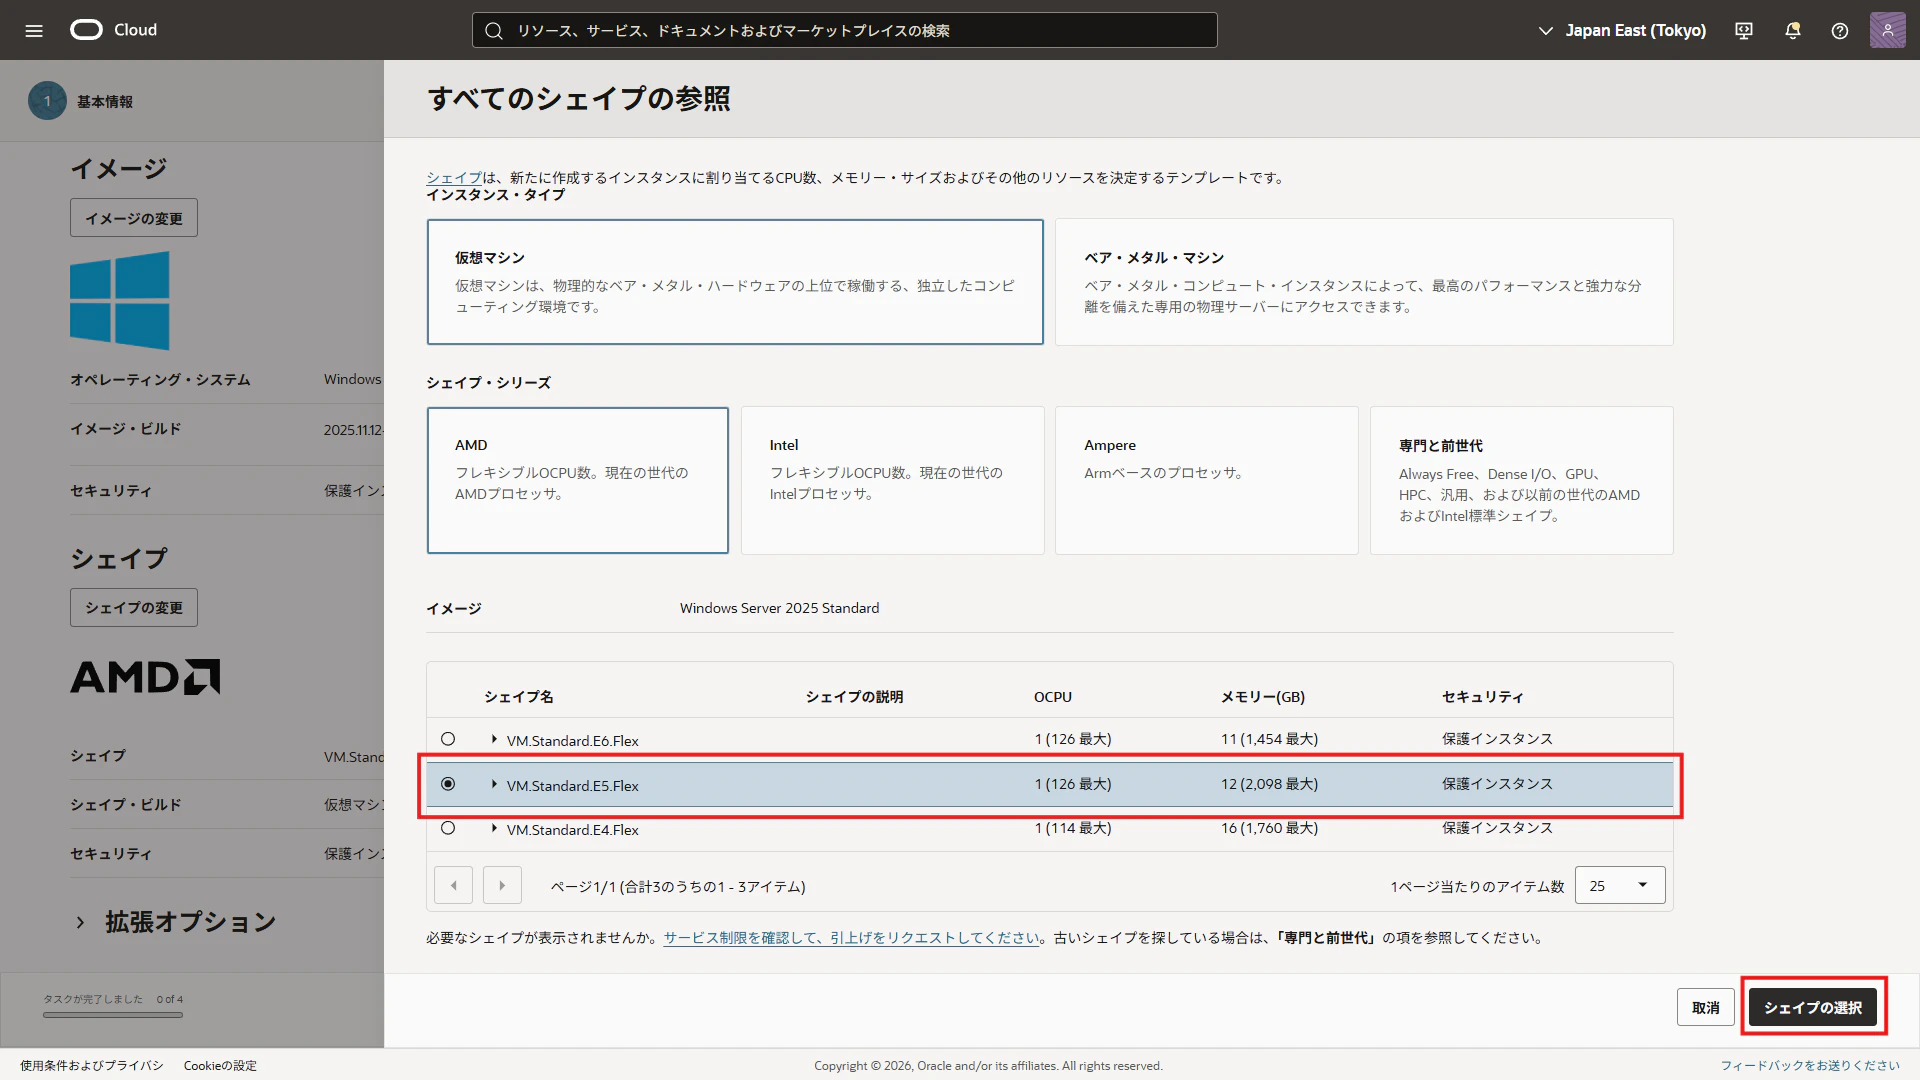Click the 1 (114 最大) OCPU cell

[1073, 828]
